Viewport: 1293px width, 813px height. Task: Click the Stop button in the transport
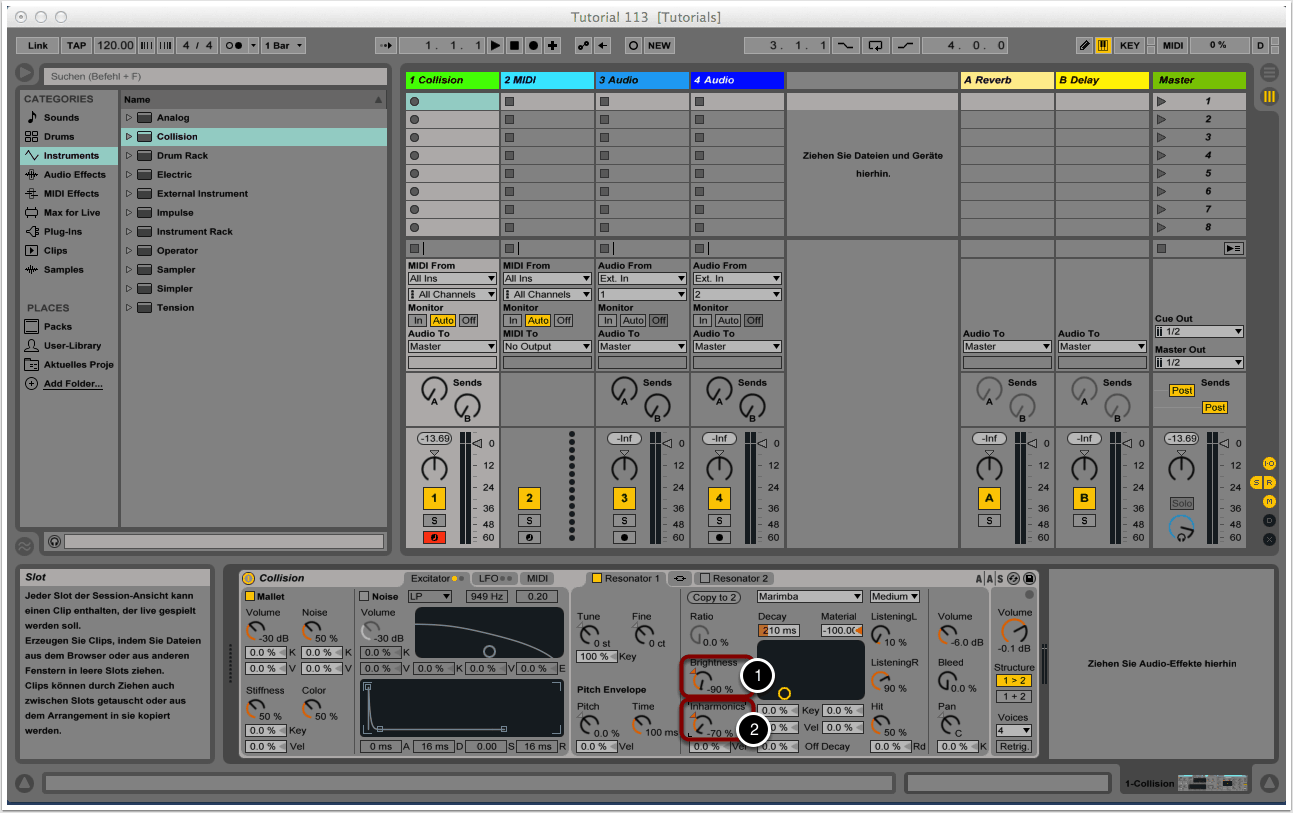514,45
